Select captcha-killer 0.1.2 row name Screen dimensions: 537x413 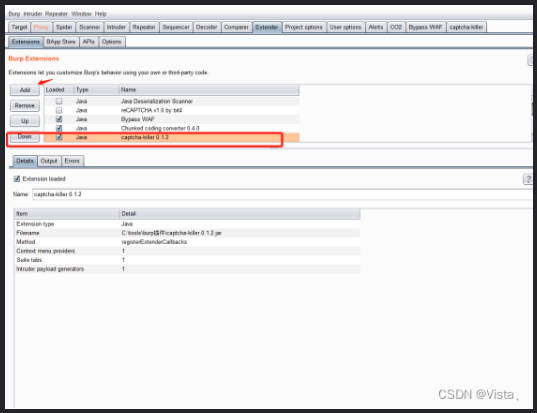coord(145,137)
